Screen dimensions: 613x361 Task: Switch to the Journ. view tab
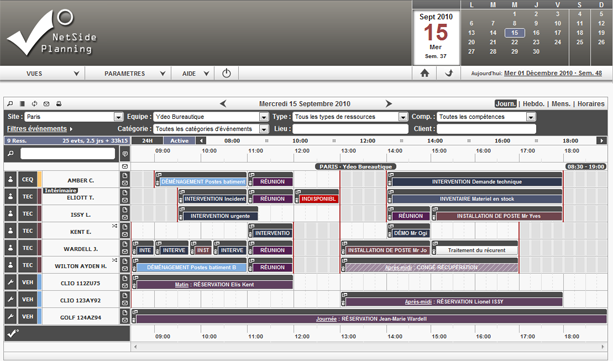tap(505, 104)
